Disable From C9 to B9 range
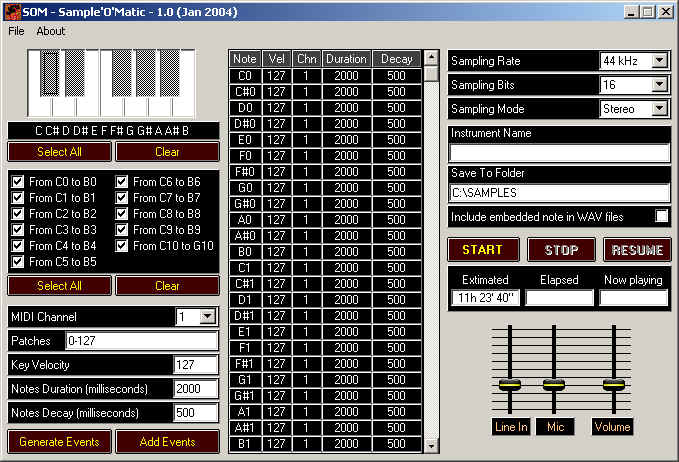The image size is (679, 462). coord(122,230)
